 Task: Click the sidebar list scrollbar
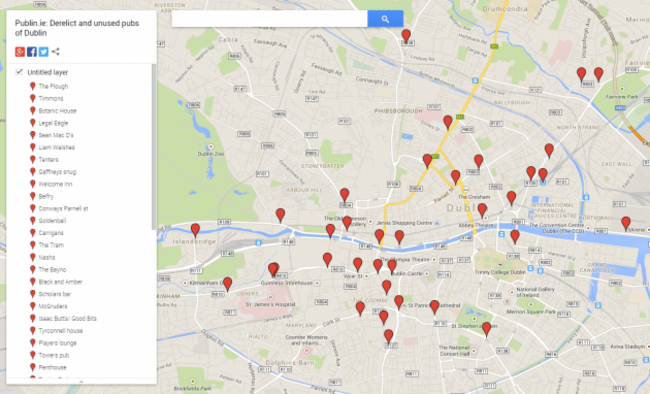tap(154, 147)
